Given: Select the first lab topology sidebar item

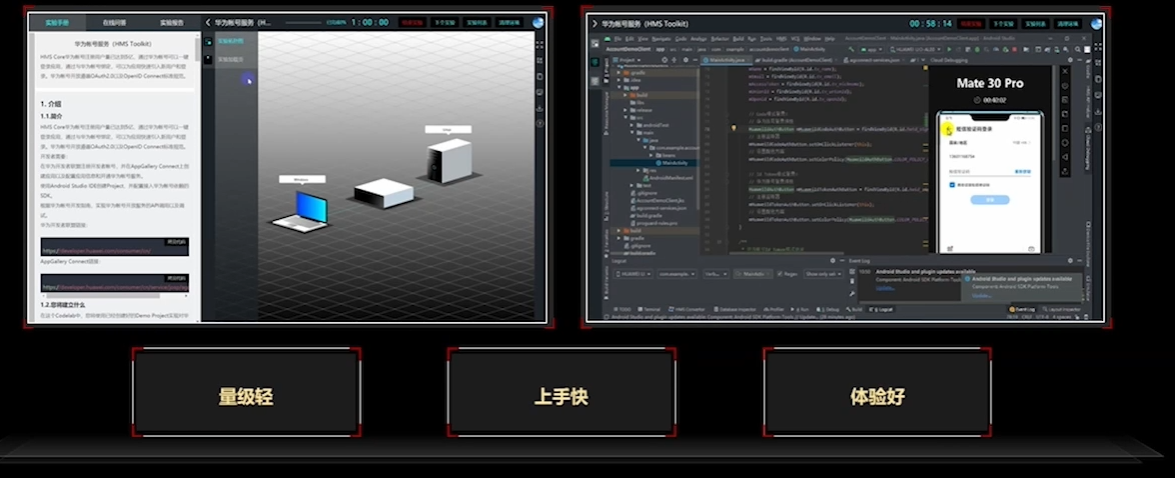Looking at the screenshot, I should click(230, 41).
